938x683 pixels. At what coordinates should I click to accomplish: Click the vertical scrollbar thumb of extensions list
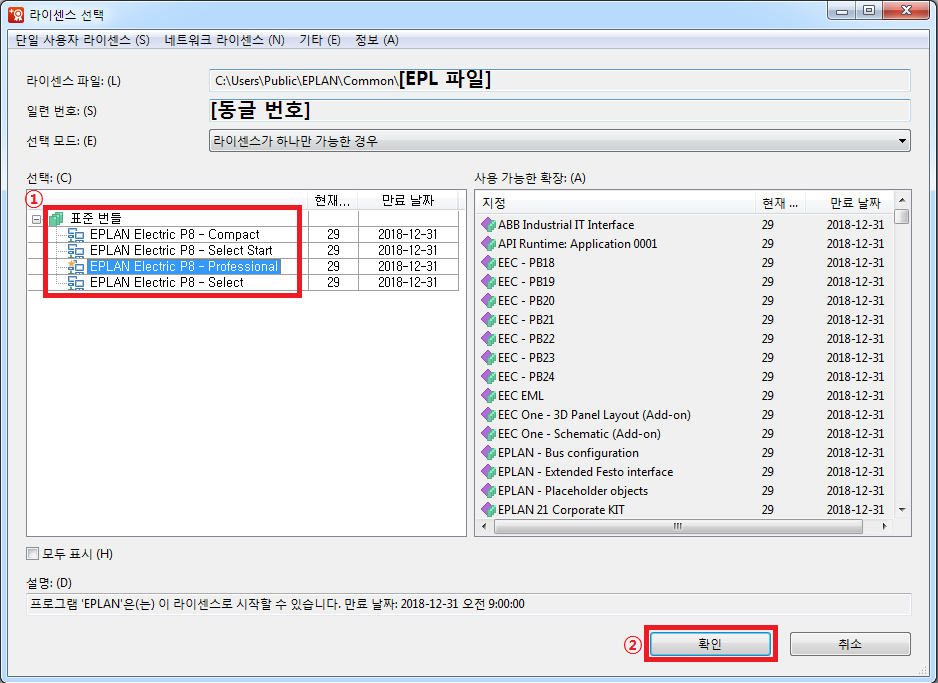coord(902,216)
